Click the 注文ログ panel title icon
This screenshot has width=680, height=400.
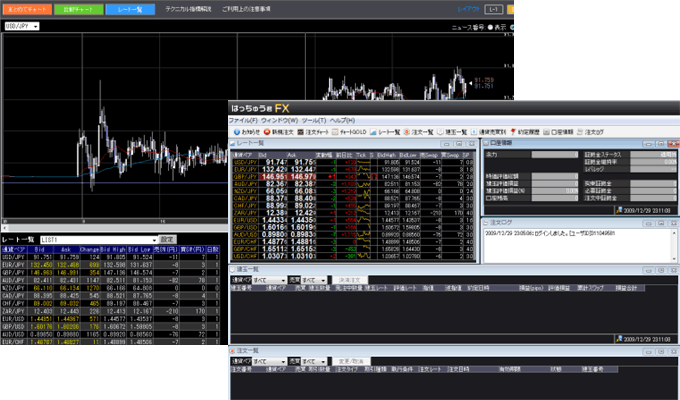486,223
